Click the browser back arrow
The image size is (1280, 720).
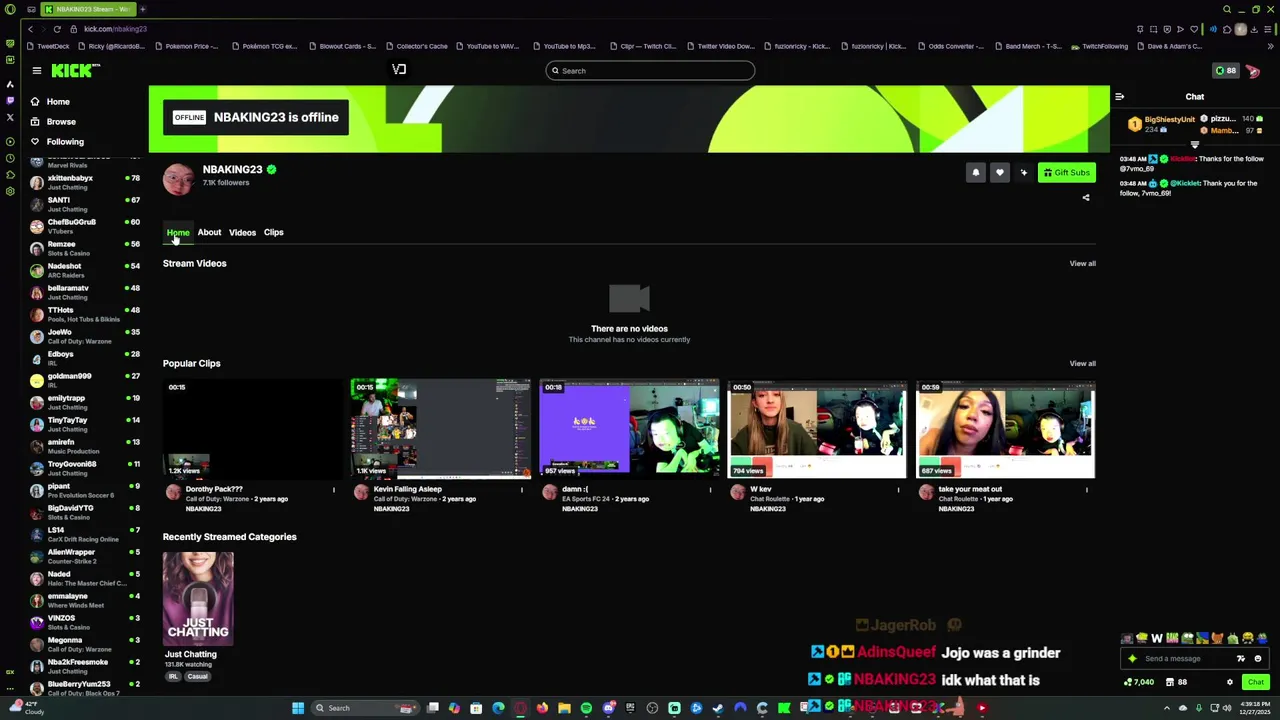(30, 29)
